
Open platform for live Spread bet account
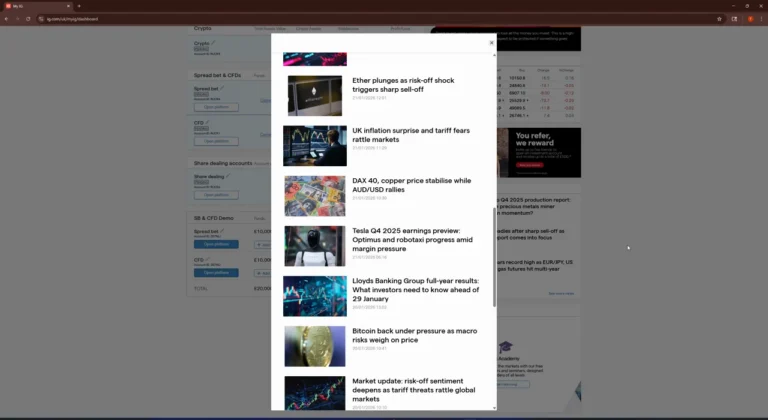coord(216,107)
